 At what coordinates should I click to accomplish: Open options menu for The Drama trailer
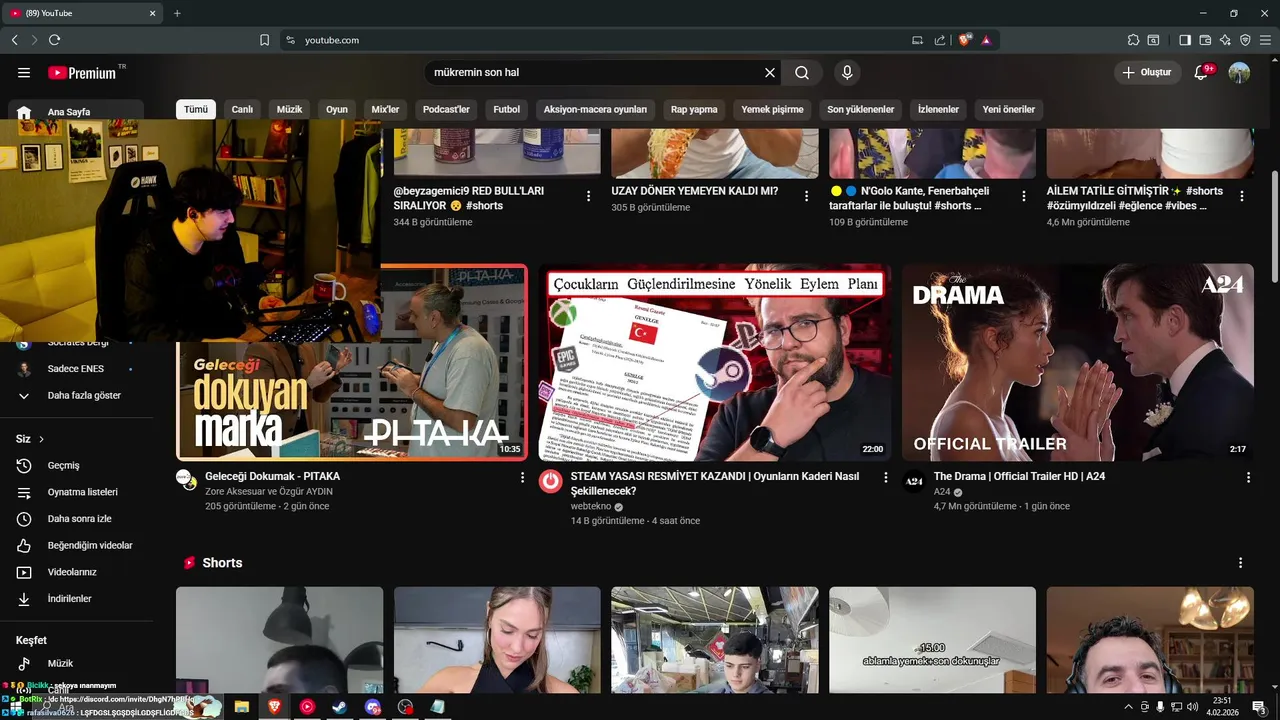point(1248,478)
